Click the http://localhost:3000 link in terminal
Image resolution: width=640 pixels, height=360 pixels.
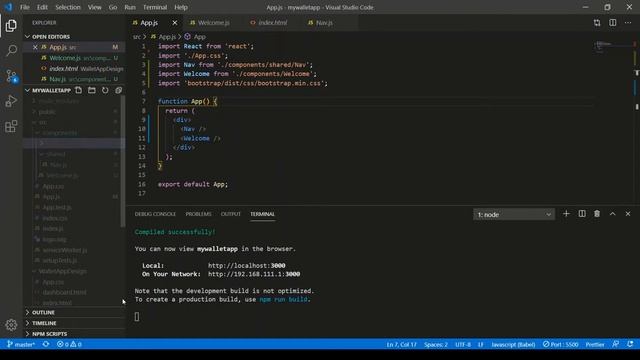247,265
